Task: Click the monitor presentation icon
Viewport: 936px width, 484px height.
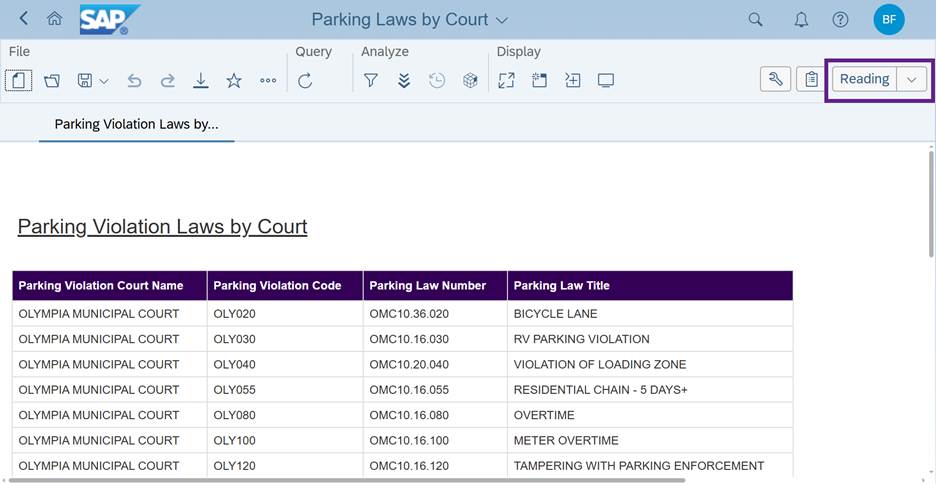Action: pos(606,80)
